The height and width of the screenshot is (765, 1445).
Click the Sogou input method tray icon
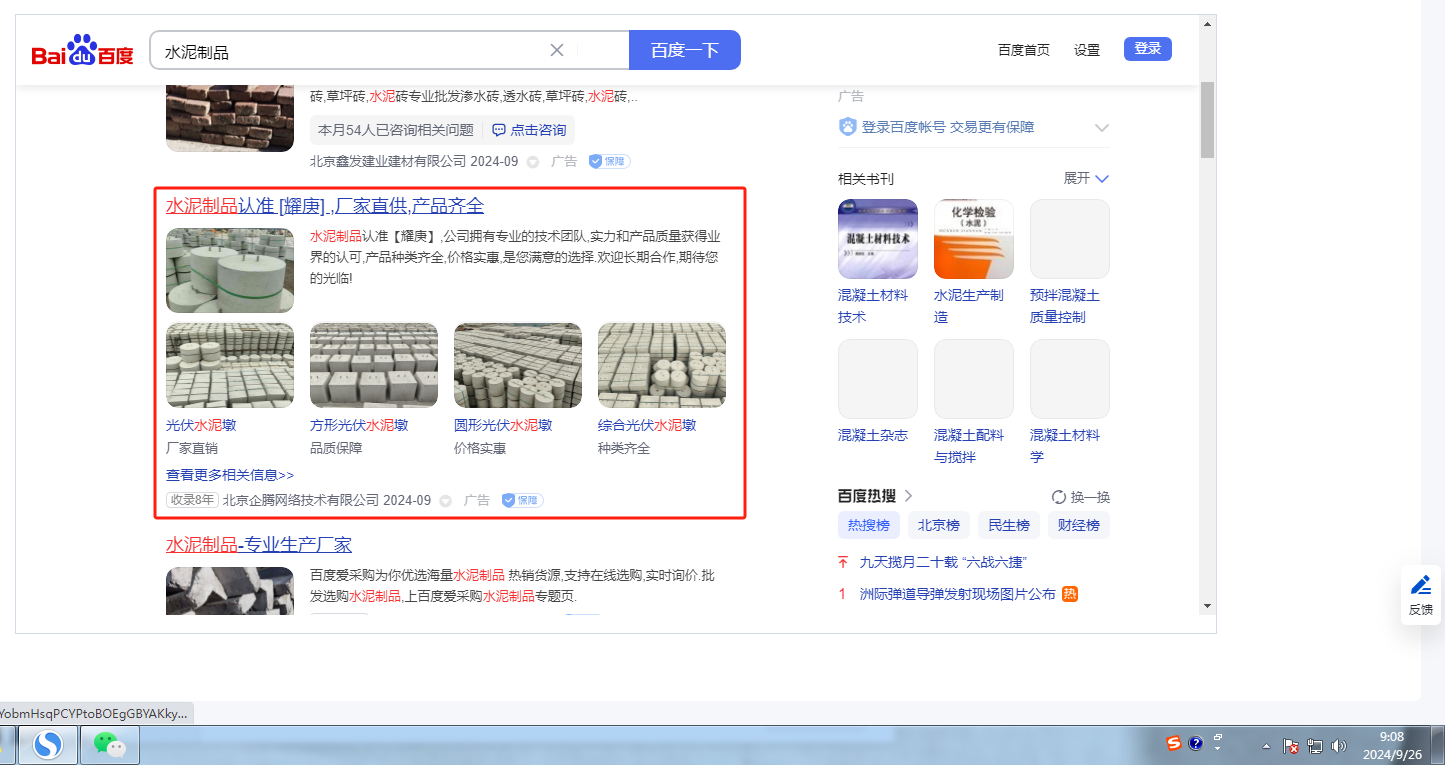[1174, 743]
